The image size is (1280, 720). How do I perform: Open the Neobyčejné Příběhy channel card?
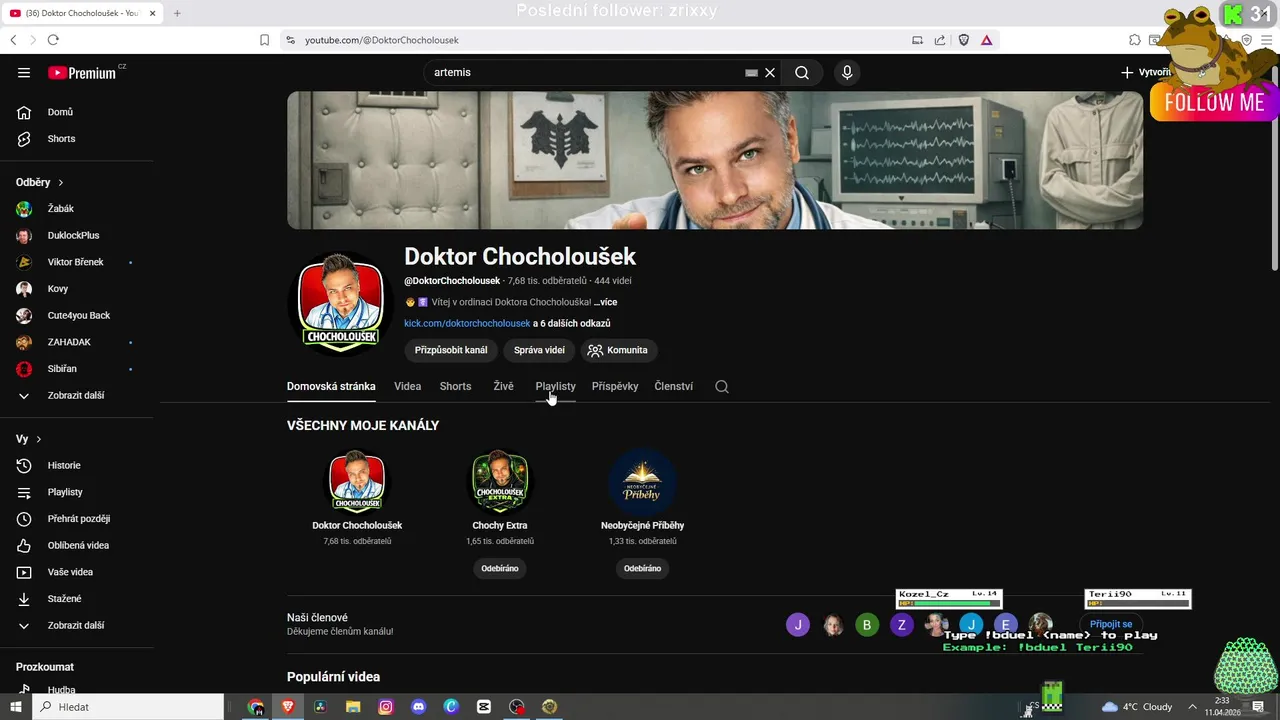[642, 497]
